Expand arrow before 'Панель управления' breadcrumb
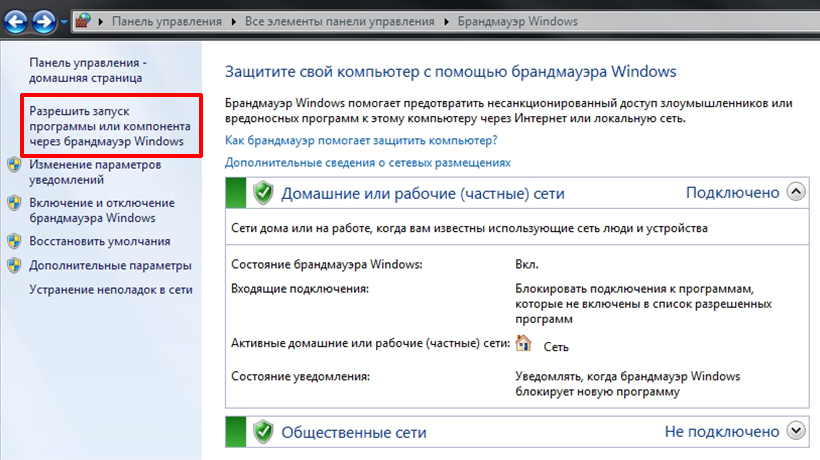 (100, 21)
